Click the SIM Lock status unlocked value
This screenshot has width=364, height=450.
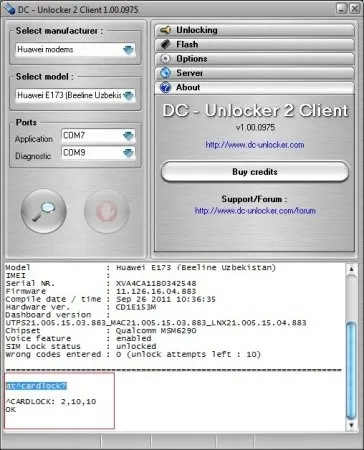136,346
